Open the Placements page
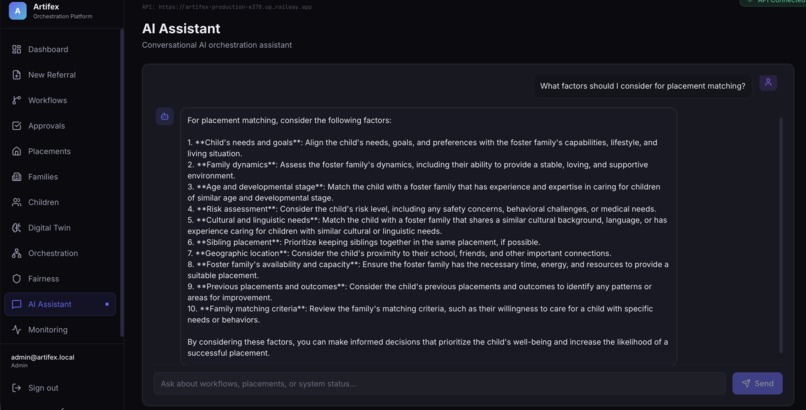806x410 pixels. pyautogui.click(x=60, y=151)
